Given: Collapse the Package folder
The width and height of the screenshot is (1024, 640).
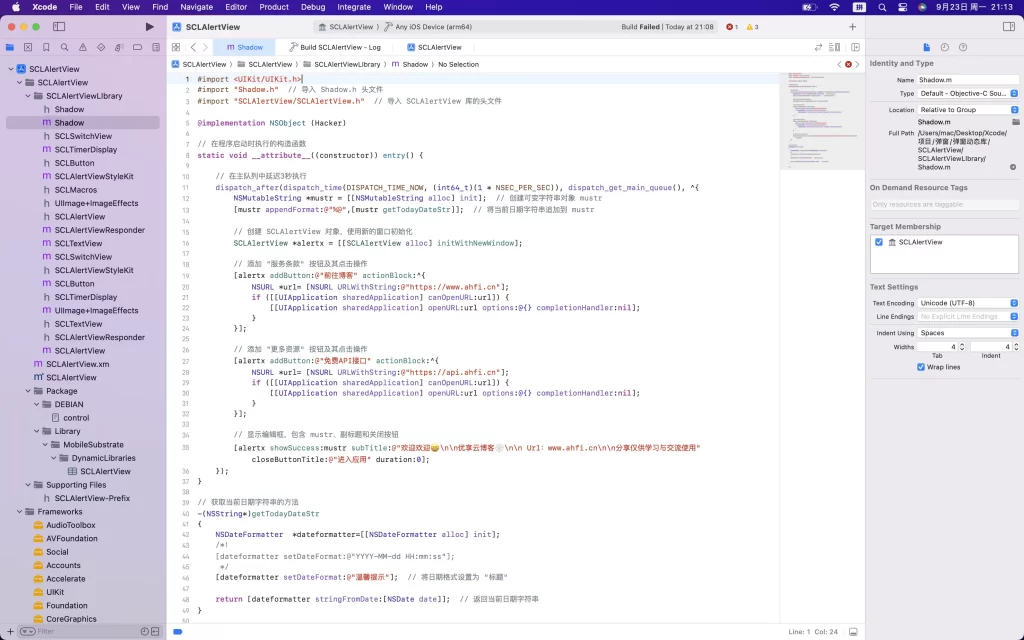Looking at the screenshot, I should [x=28, y=391].
